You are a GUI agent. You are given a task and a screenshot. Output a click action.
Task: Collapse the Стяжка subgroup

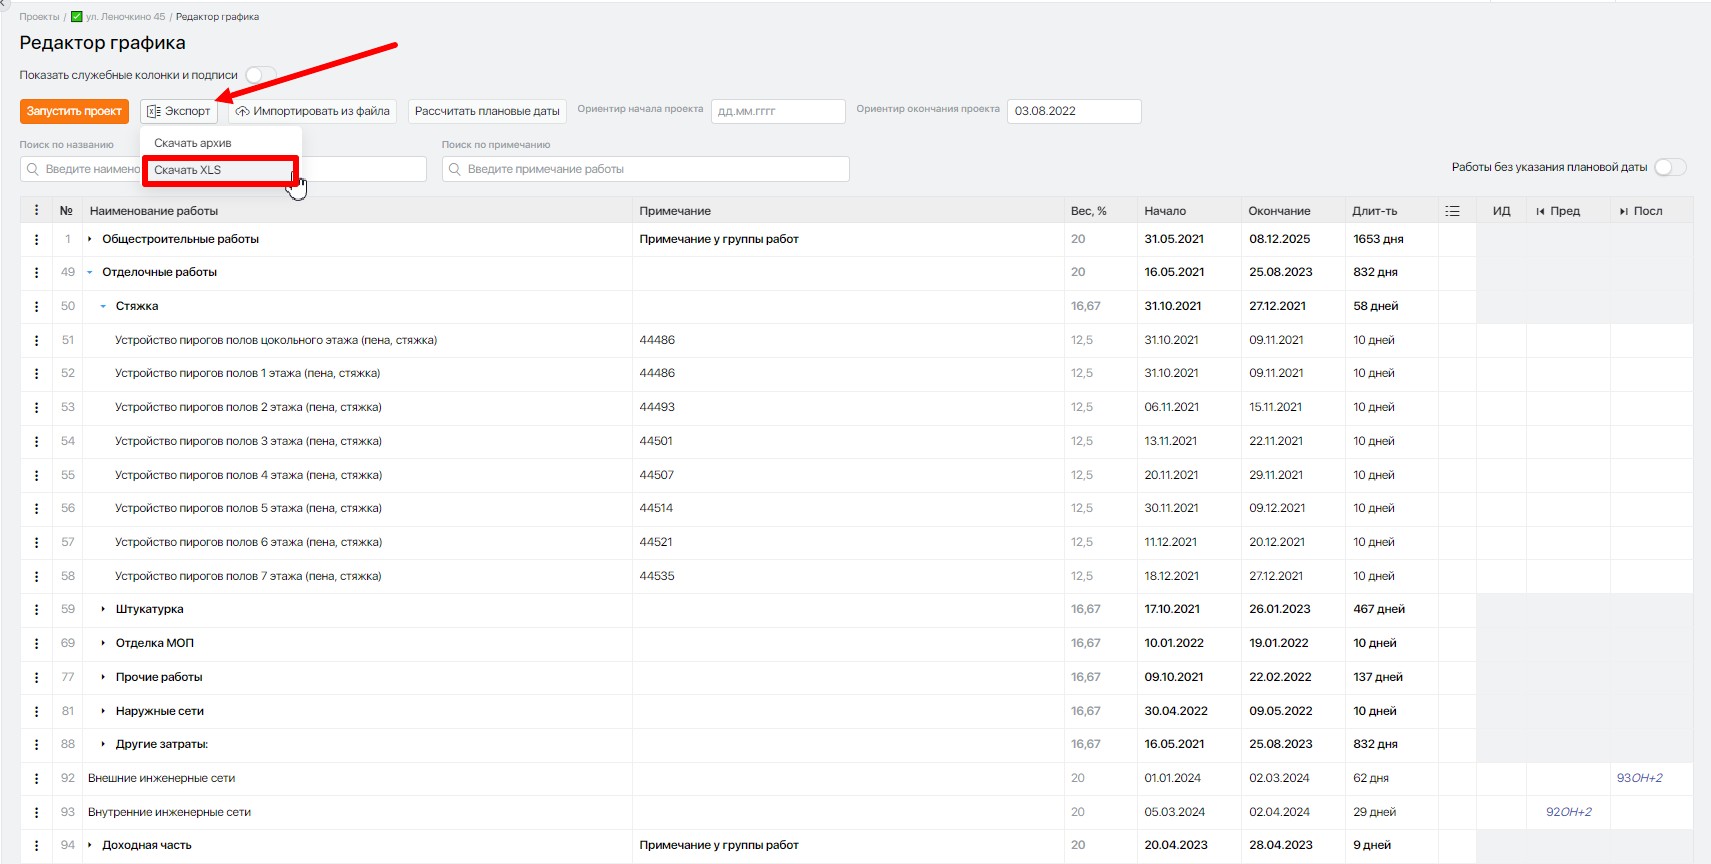tap(103, 306)
